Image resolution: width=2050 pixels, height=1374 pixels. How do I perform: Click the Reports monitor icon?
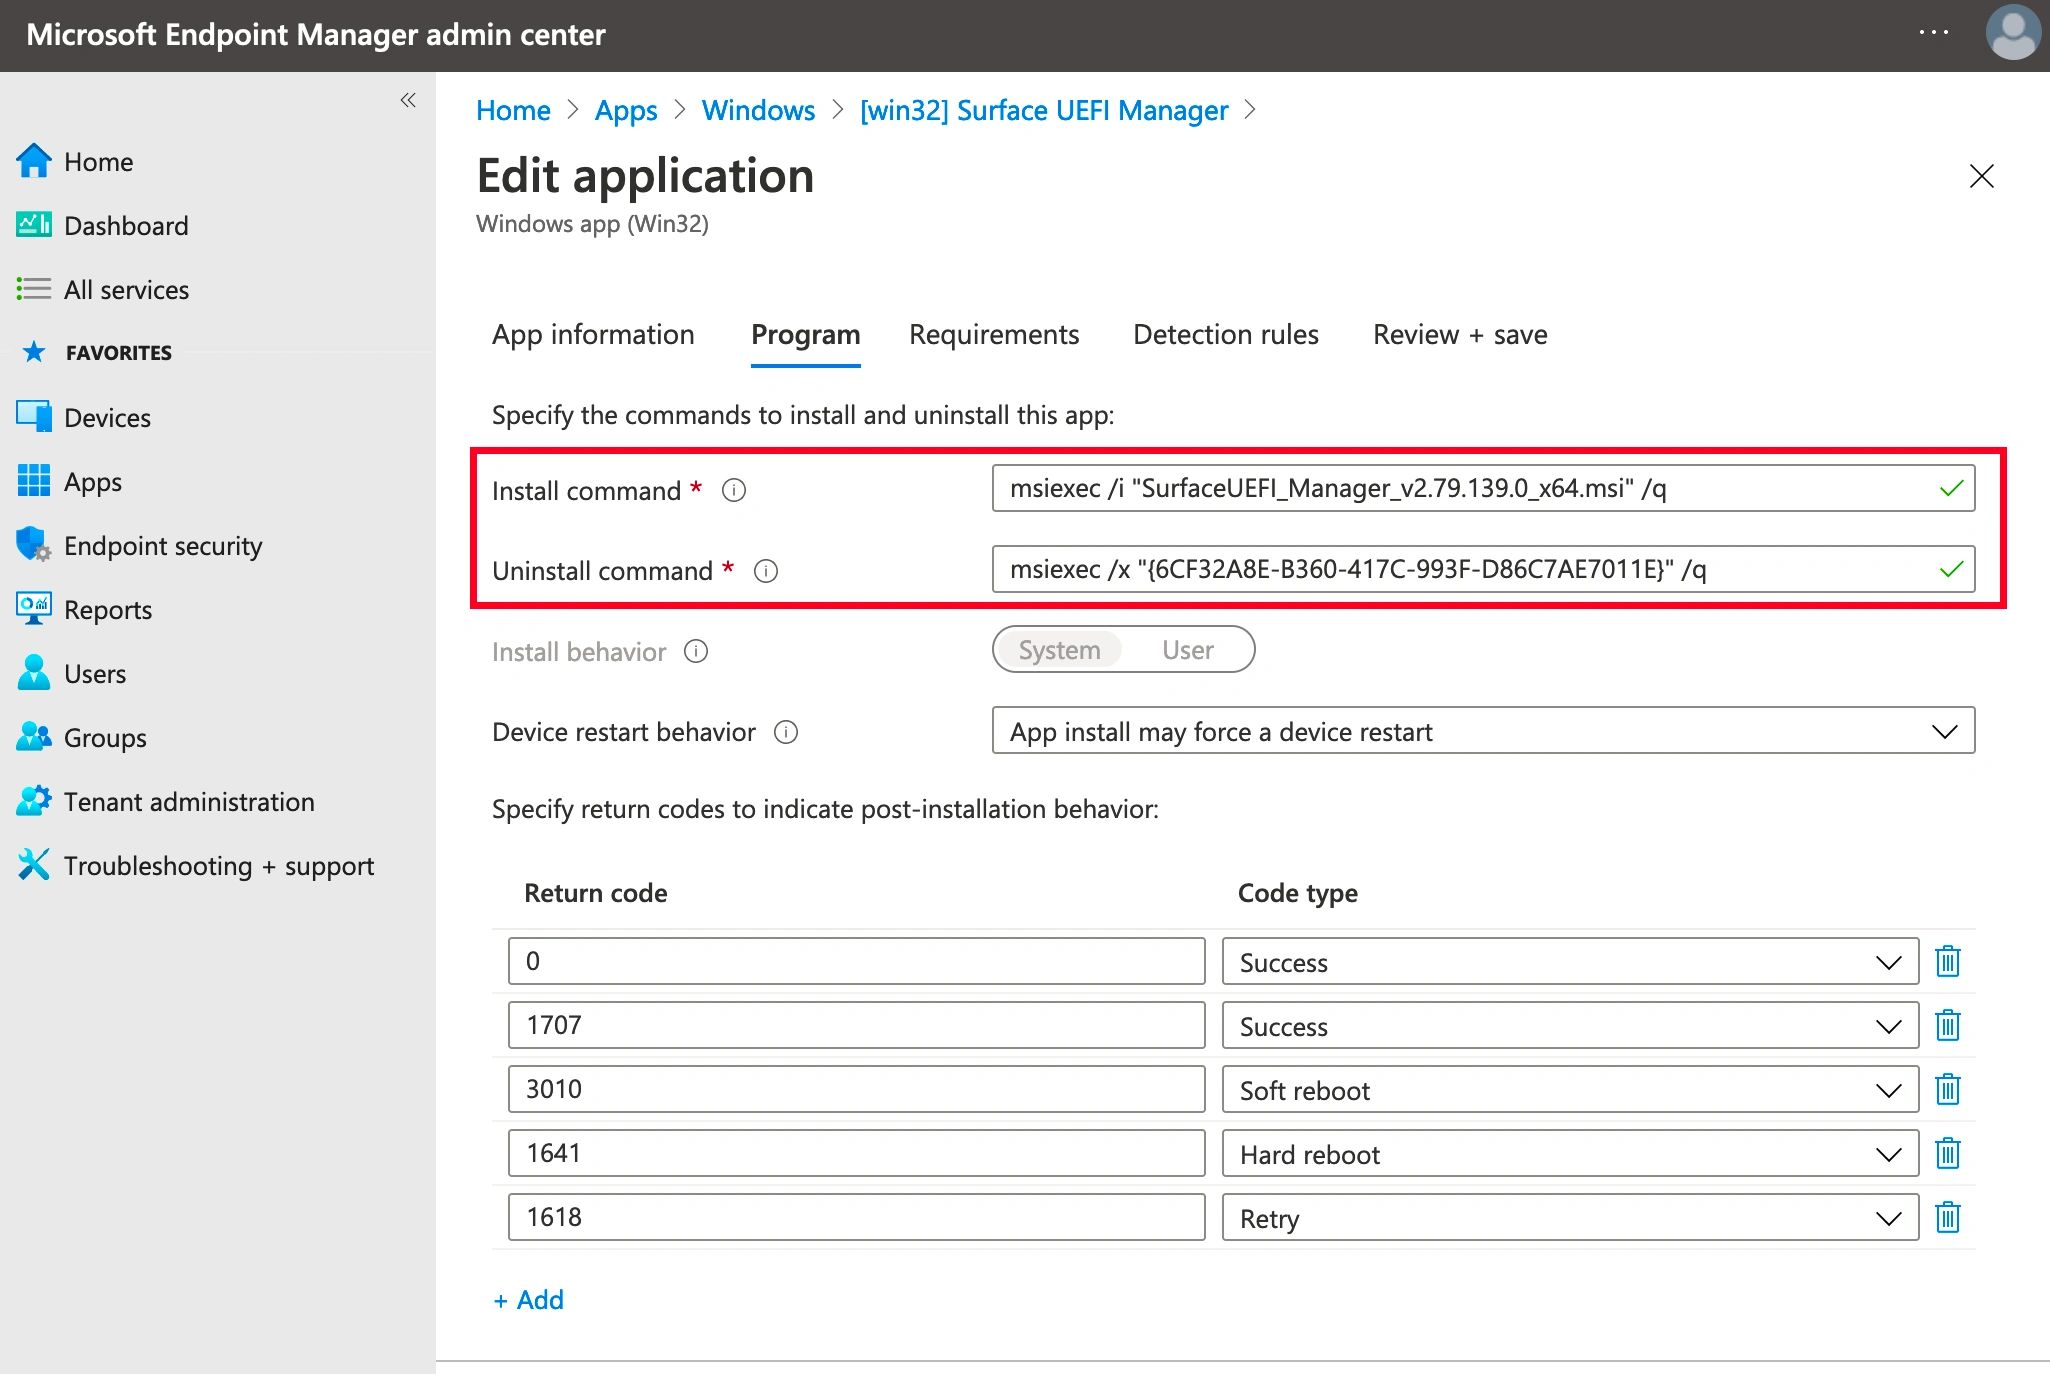[x=33, y=609]
